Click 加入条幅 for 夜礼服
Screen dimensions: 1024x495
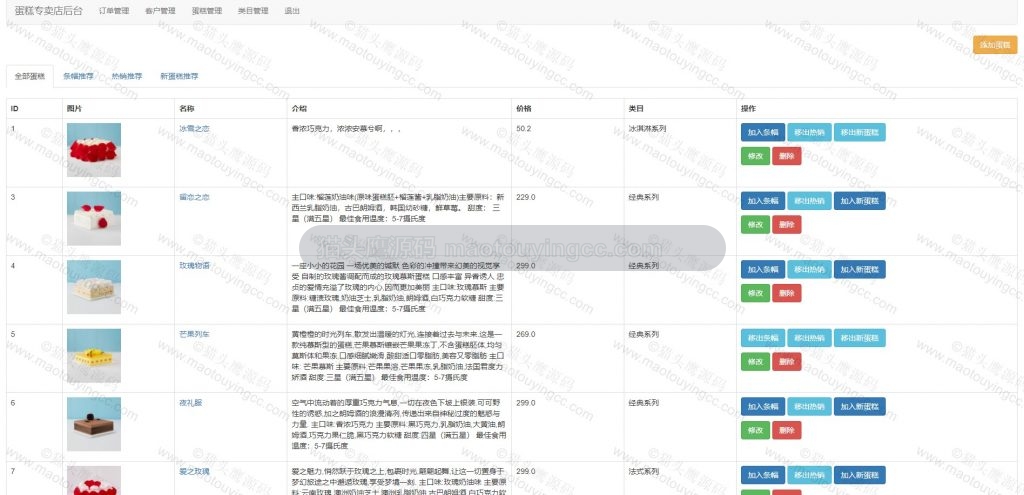763,406
